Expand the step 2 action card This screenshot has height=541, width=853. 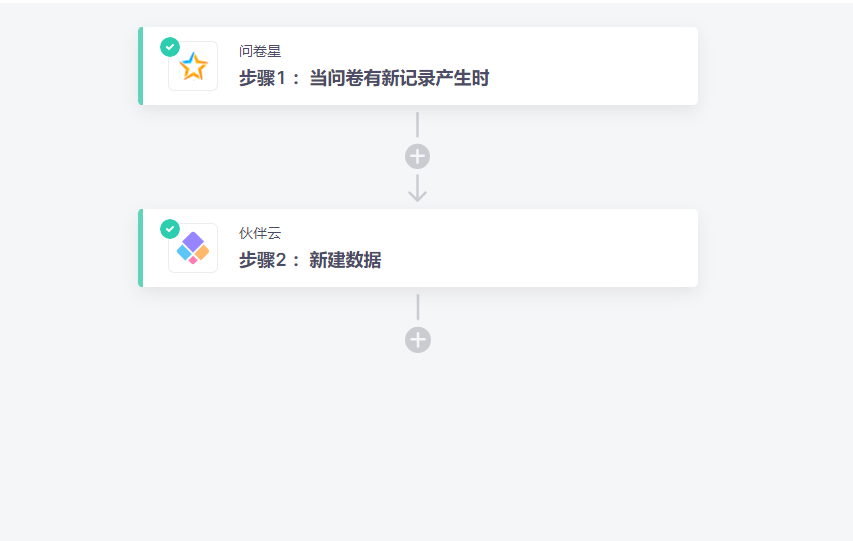[x=418, y=248]
